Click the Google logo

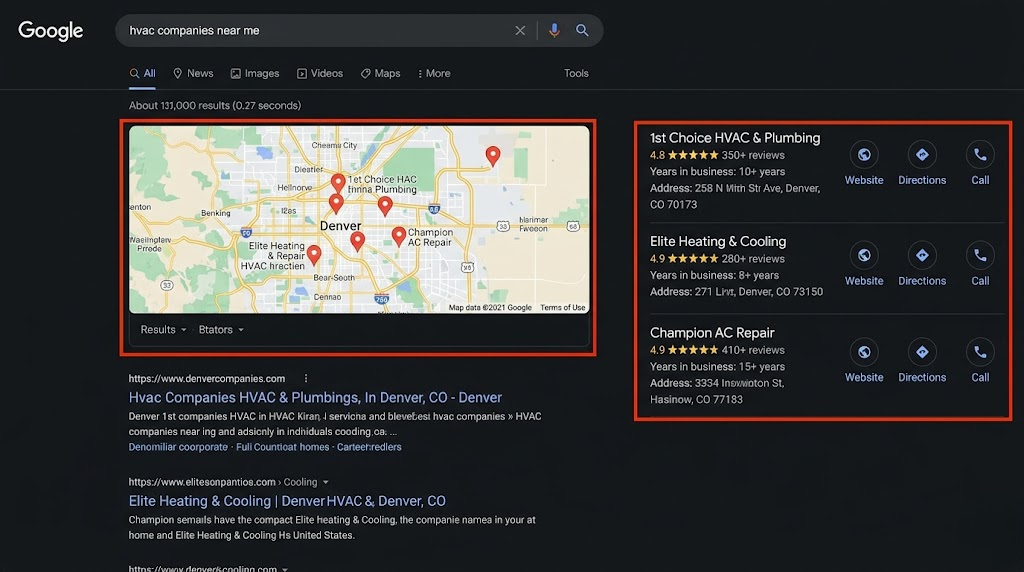[50, 31]
